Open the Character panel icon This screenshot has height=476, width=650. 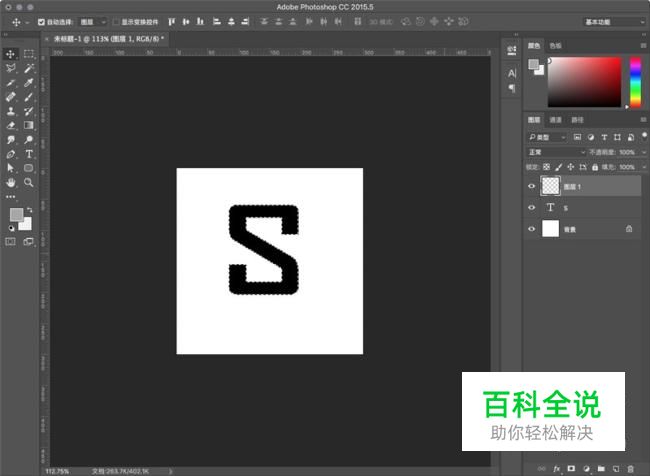tap(512, 74)
